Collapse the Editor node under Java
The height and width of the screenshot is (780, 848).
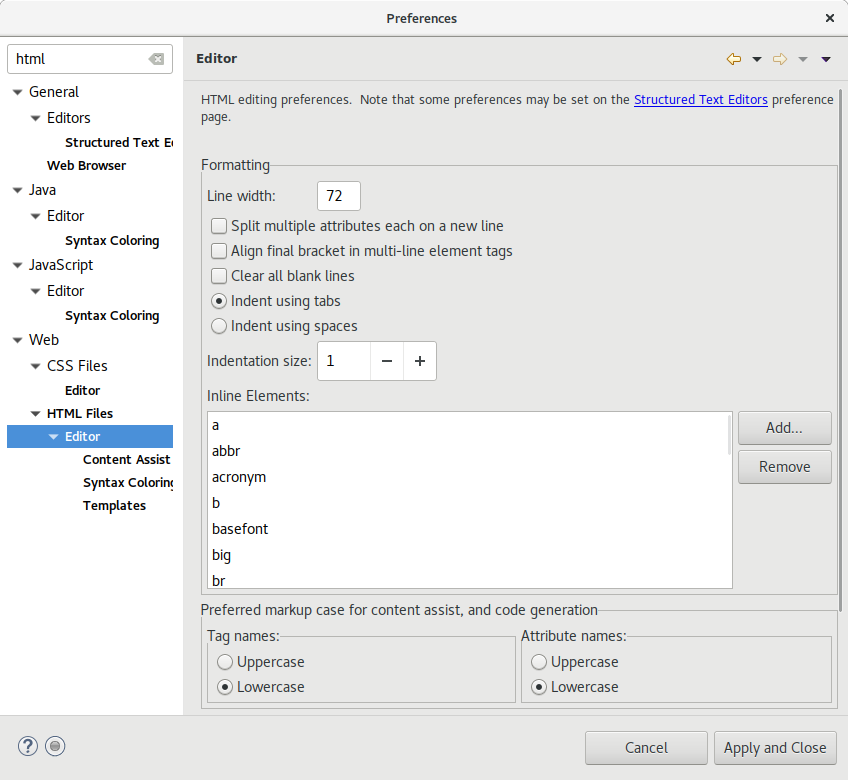[36, 216]
